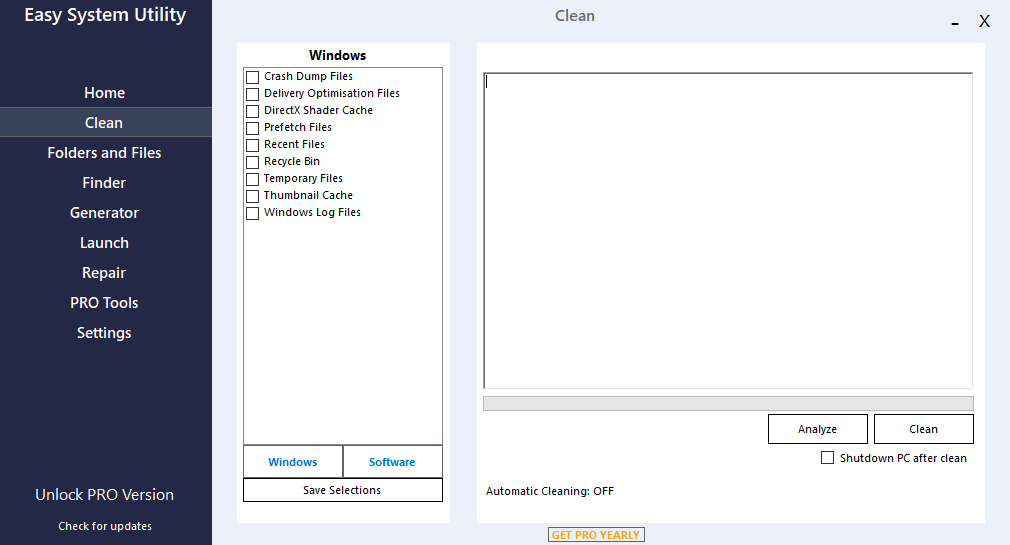The width and height of the screenshot is (1010, 545).
Task: Check the DirectX Shader Cache box
Action: coord(252,111)
